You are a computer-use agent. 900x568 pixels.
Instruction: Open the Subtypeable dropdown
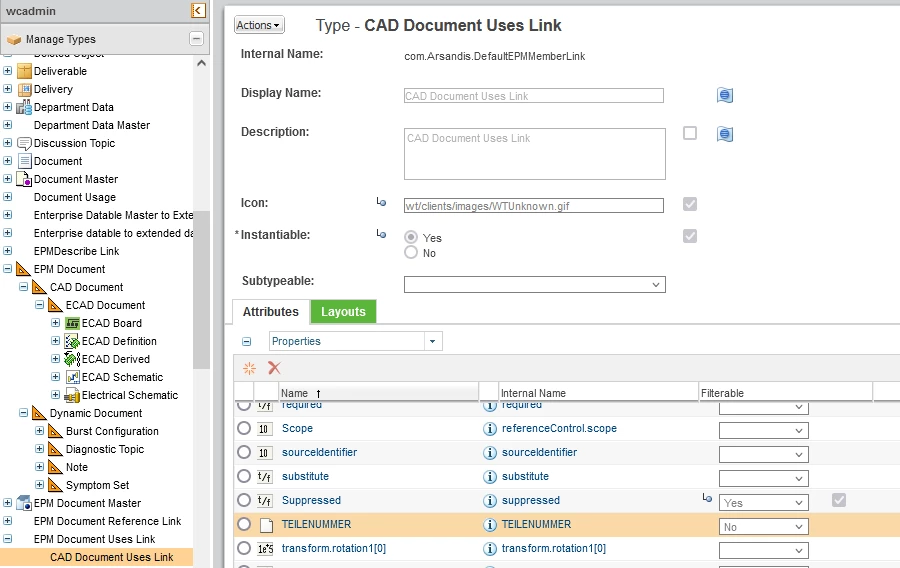click(x=534, y=285)
